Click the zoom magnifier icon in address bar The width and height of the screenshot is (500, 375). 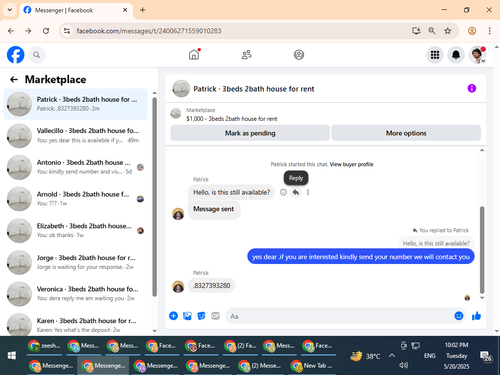coord(432,31)
